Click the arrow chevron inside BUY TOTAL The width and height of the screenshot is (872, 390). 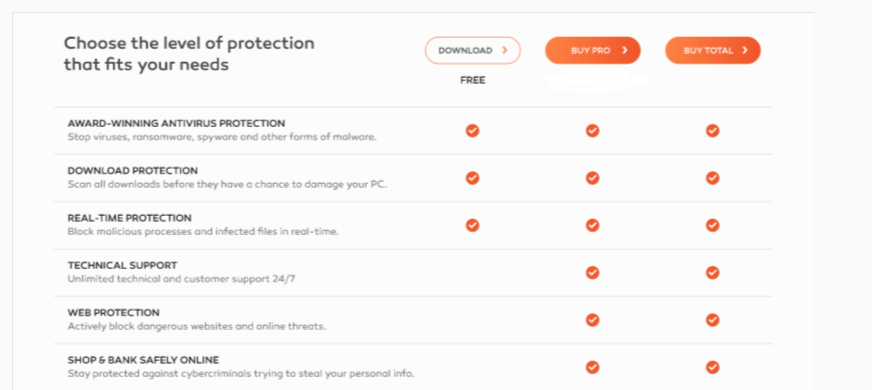[x=745, y=51]
